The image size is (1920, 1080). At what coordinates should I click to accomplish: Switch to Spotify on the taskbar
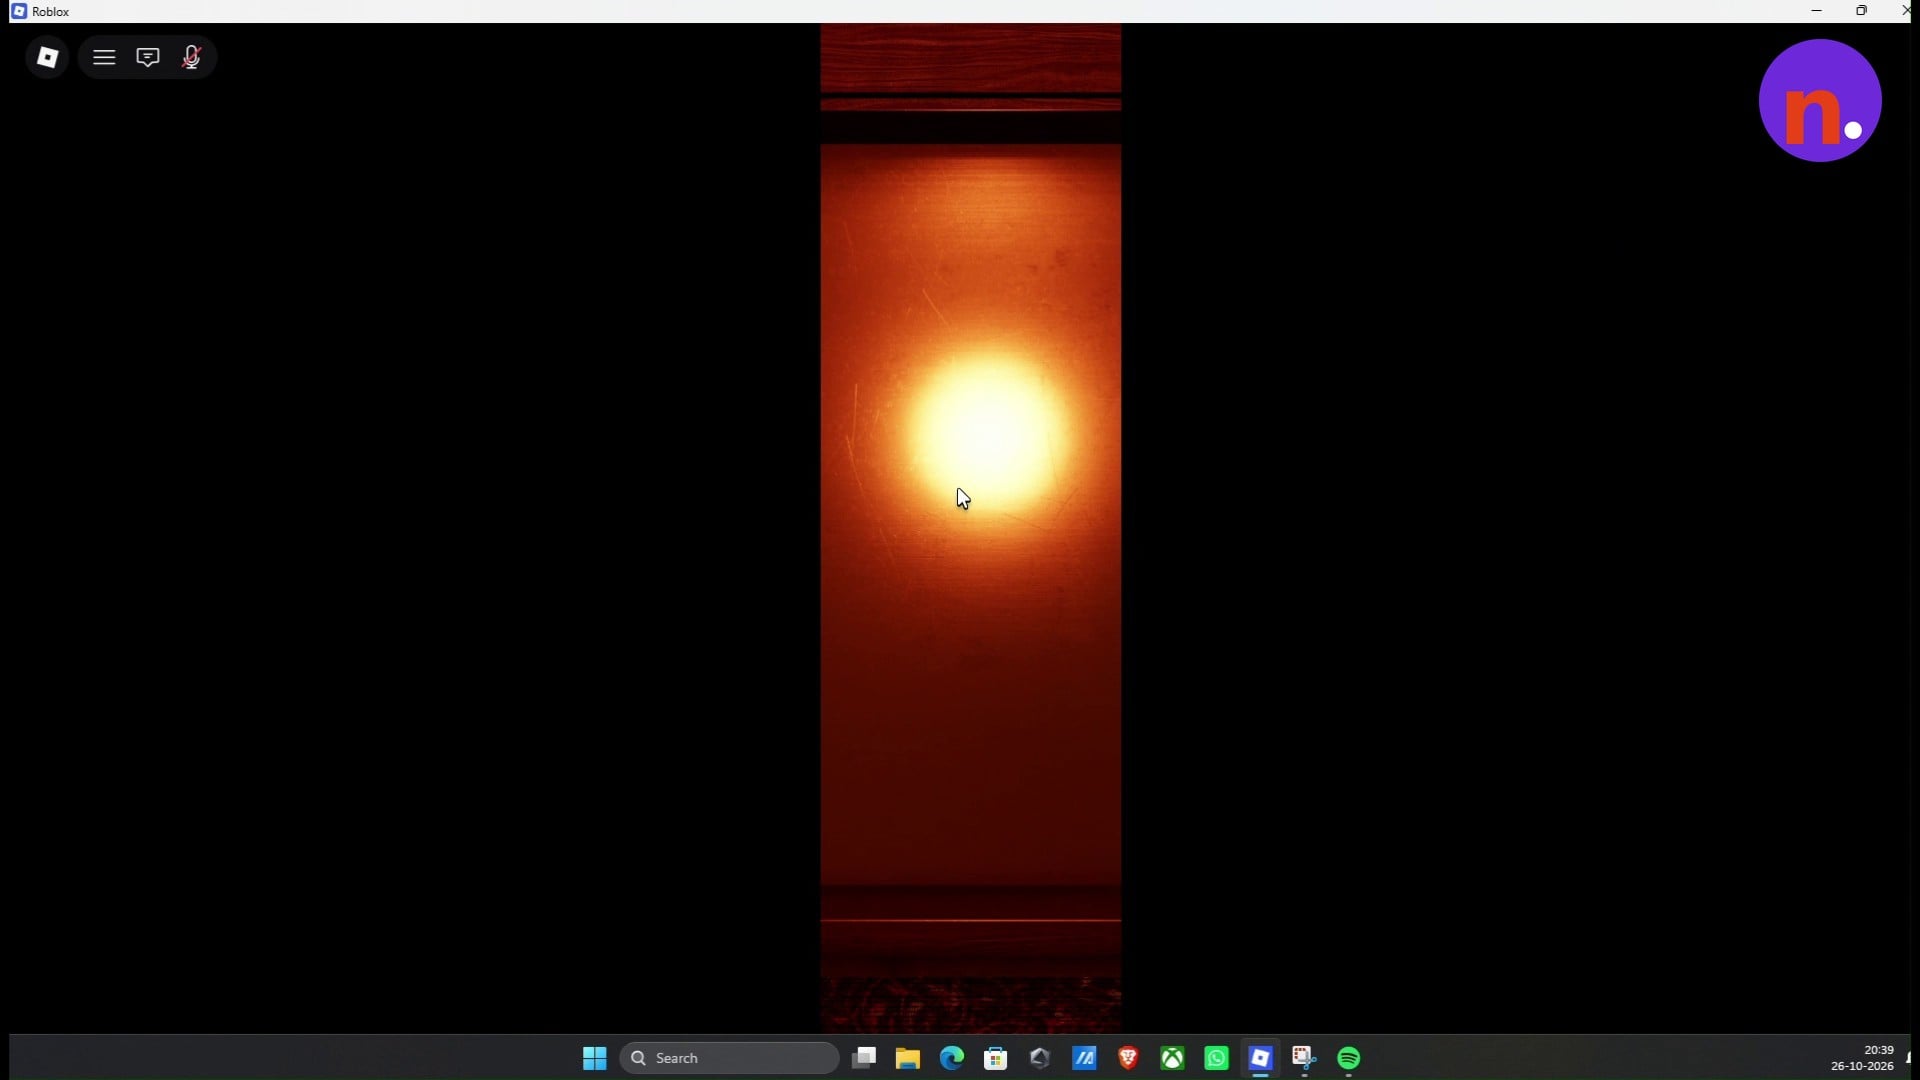pyautogui.click(x=1348, y=1058)
